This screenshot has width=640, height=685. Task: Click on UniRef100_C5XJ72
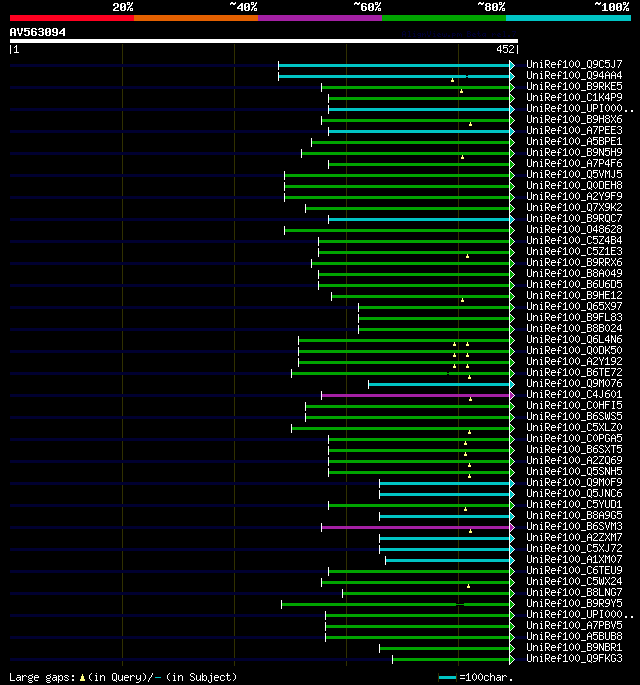574,548
